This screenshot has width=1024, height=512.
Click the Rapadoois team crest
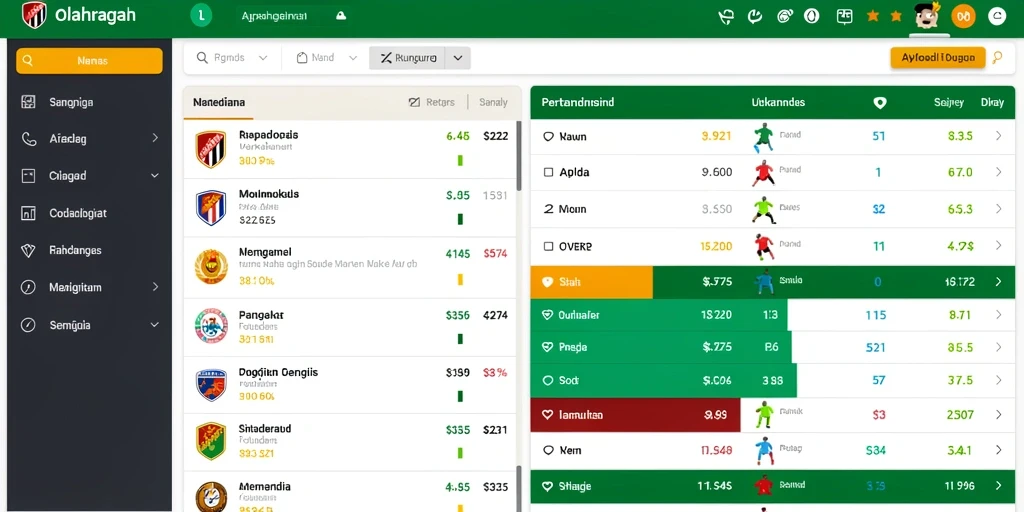tap(211, 149)
